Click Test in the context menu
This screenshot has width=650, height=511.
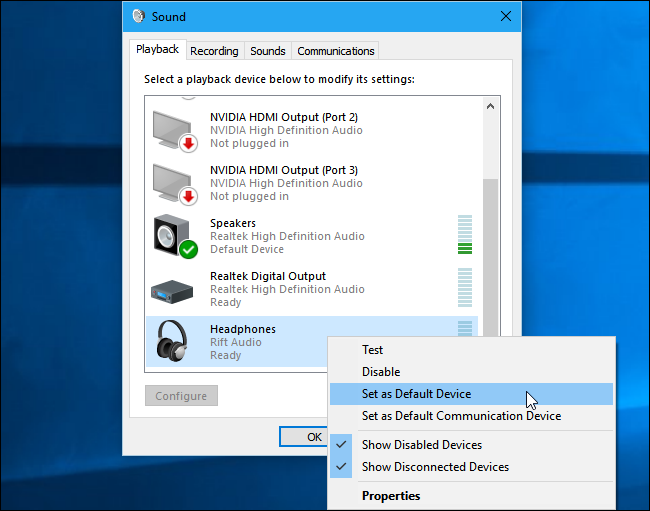372,350
